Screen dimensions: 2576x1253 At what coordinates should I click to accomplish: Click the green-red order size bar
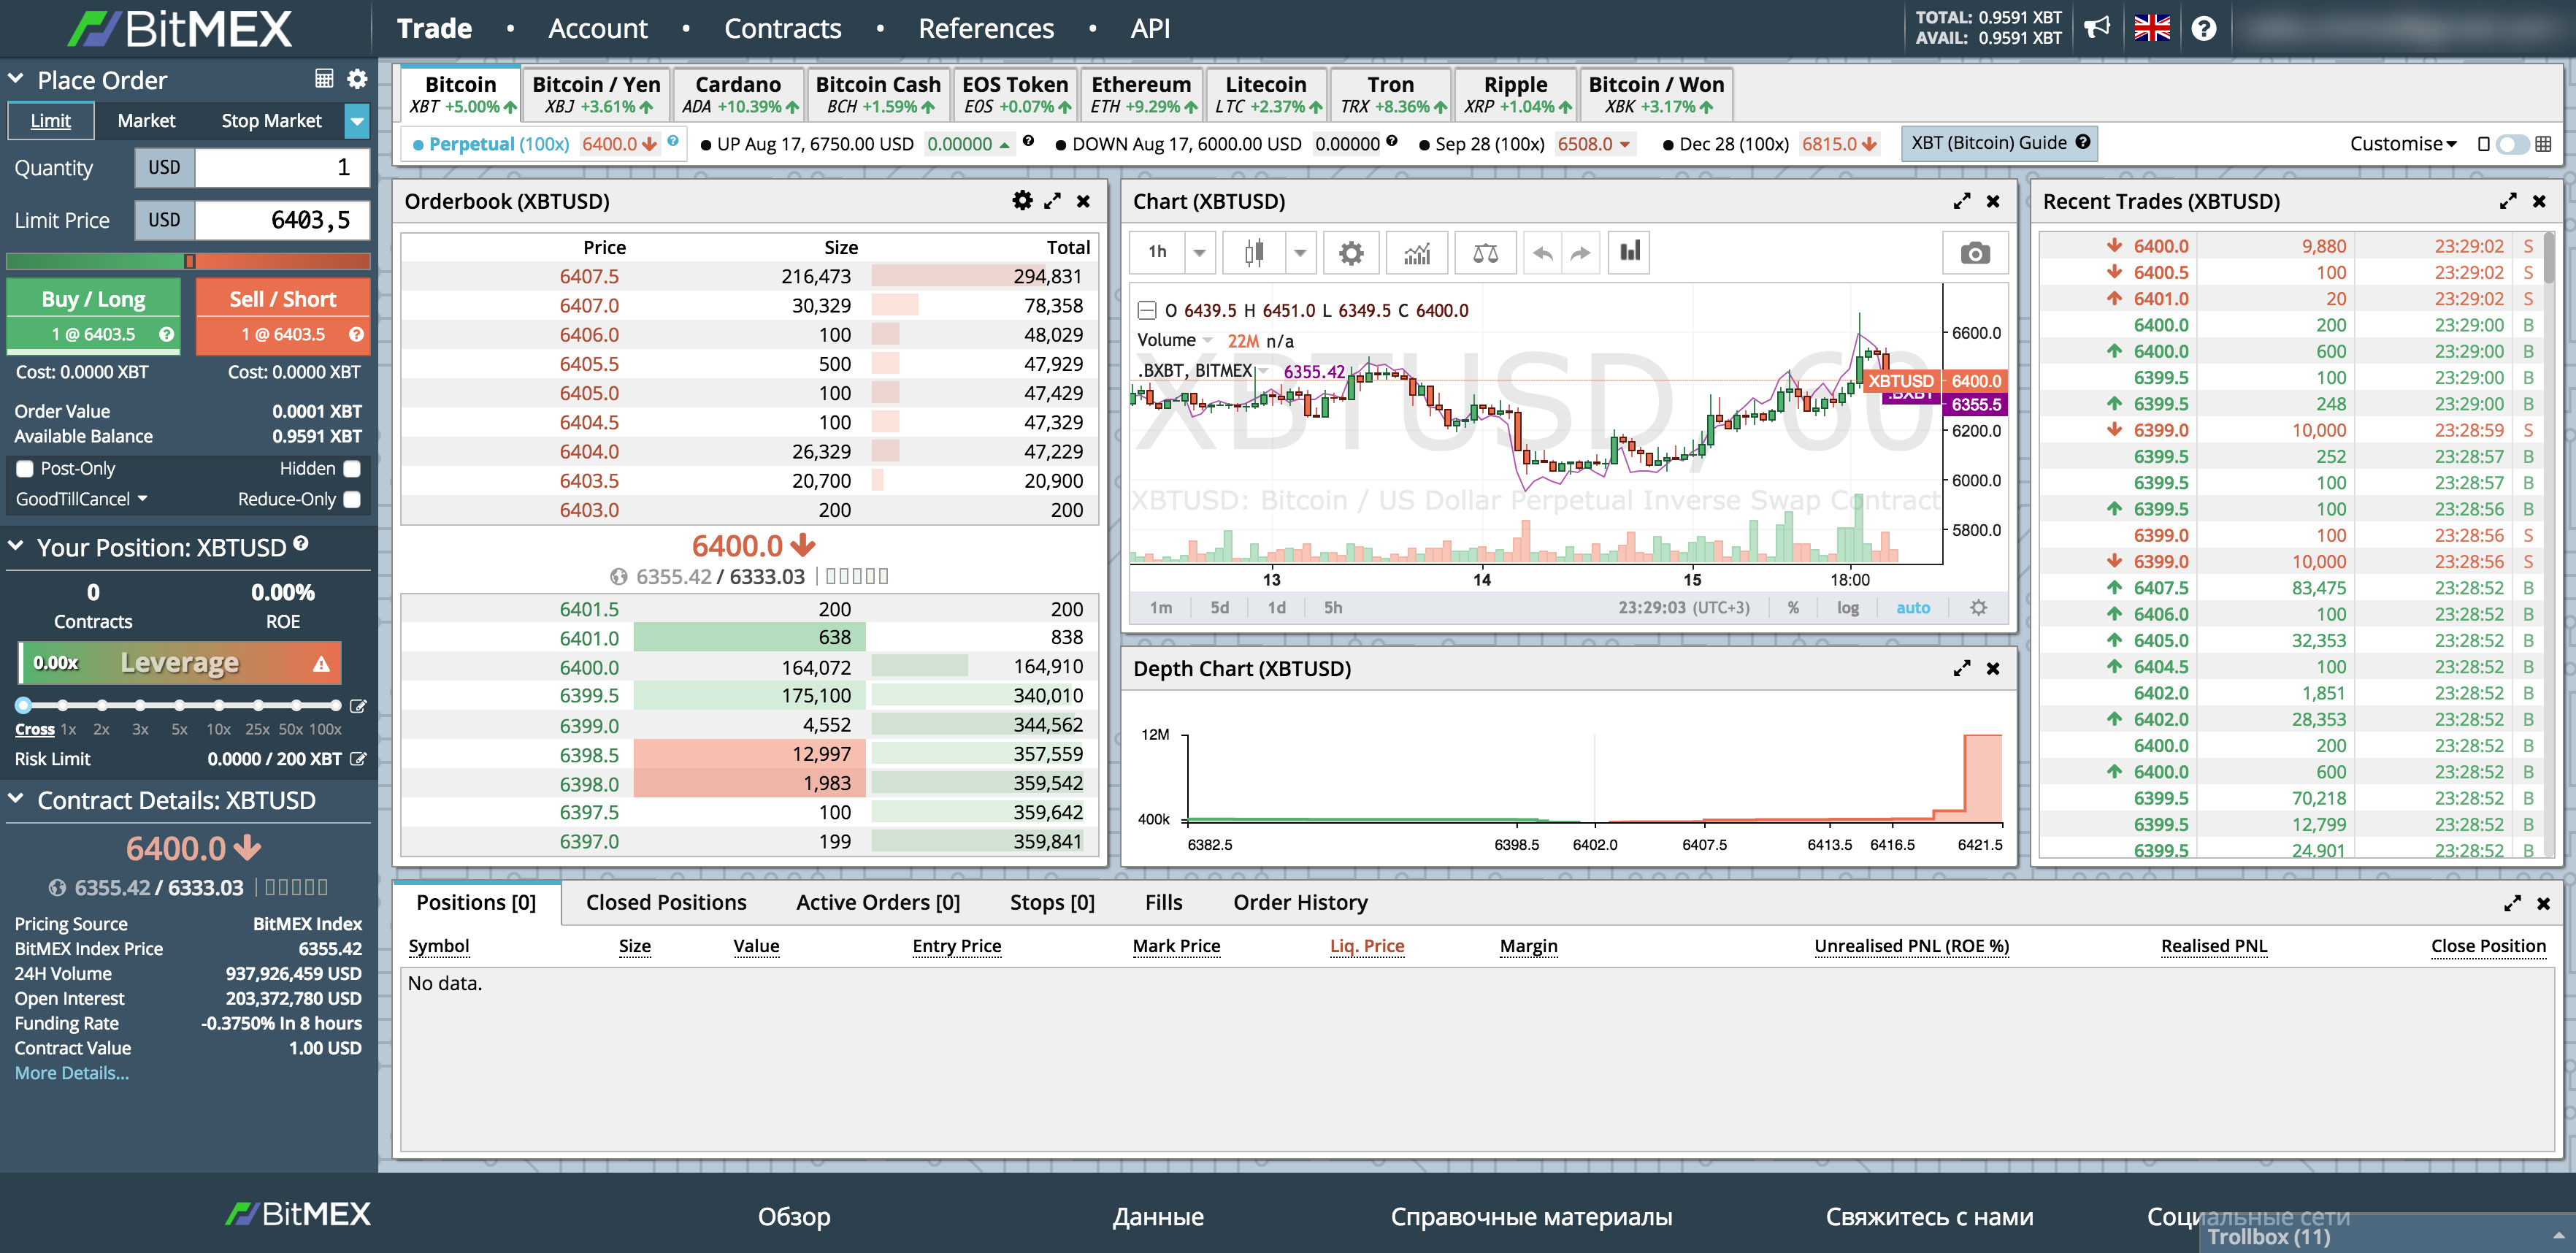[x=188, y=261]
